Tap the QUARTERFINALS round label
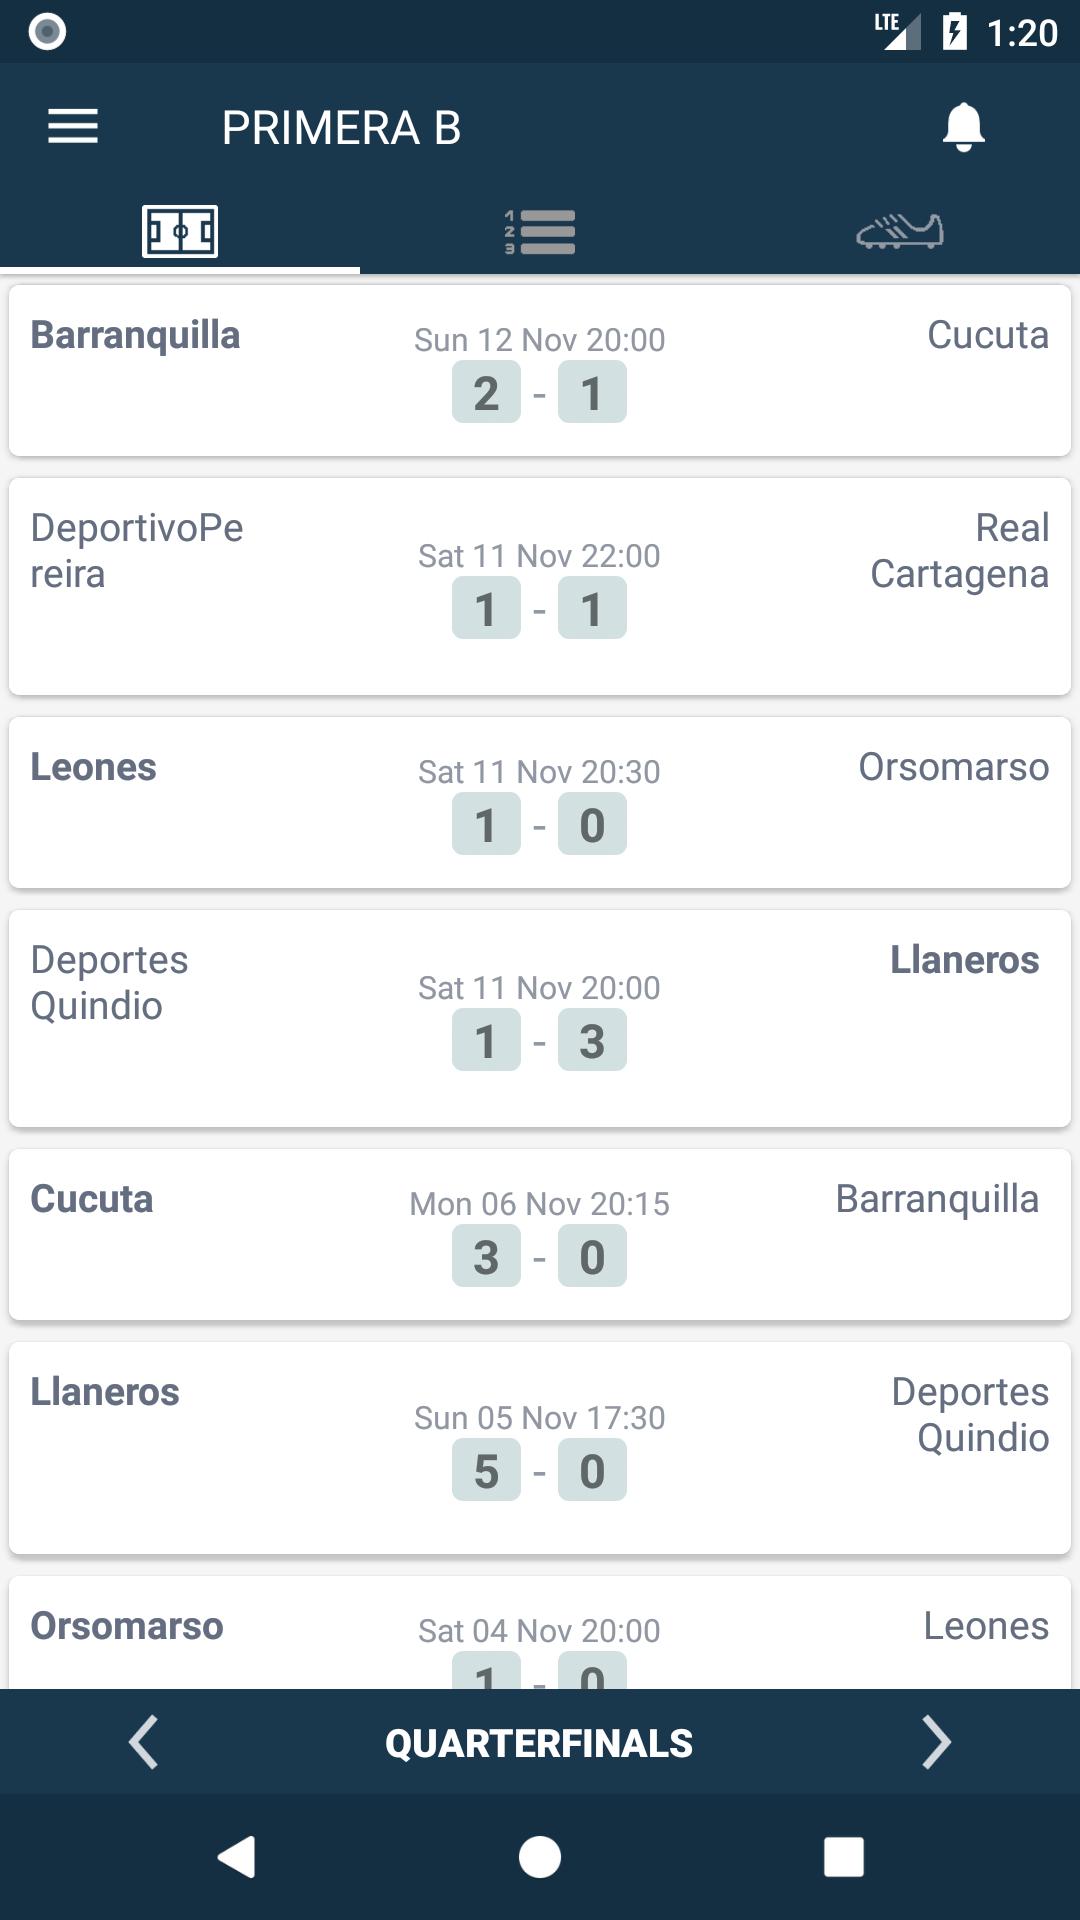The height and width of the screenshot is (1920, 1080). pos(539,1743)
